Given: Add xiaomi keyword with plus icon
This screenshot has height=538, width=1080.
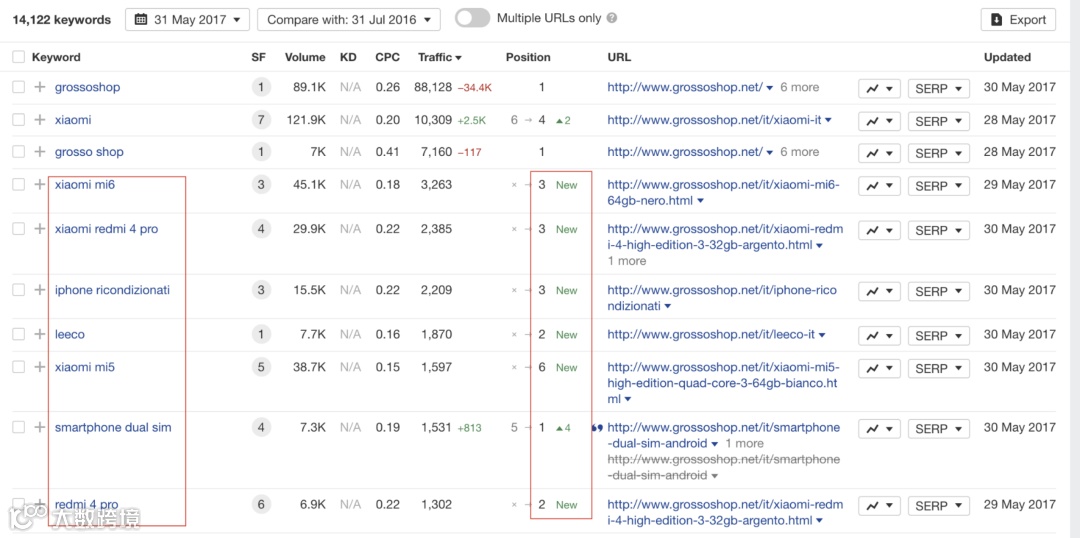Looking at the screenshot, I should click(x=40, y=120).
